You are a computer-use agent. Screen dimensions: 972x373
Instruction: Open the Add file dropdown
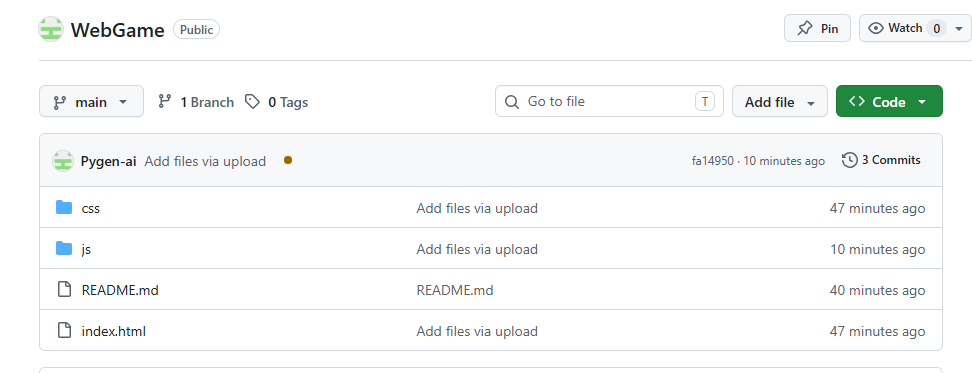point(779,102)
